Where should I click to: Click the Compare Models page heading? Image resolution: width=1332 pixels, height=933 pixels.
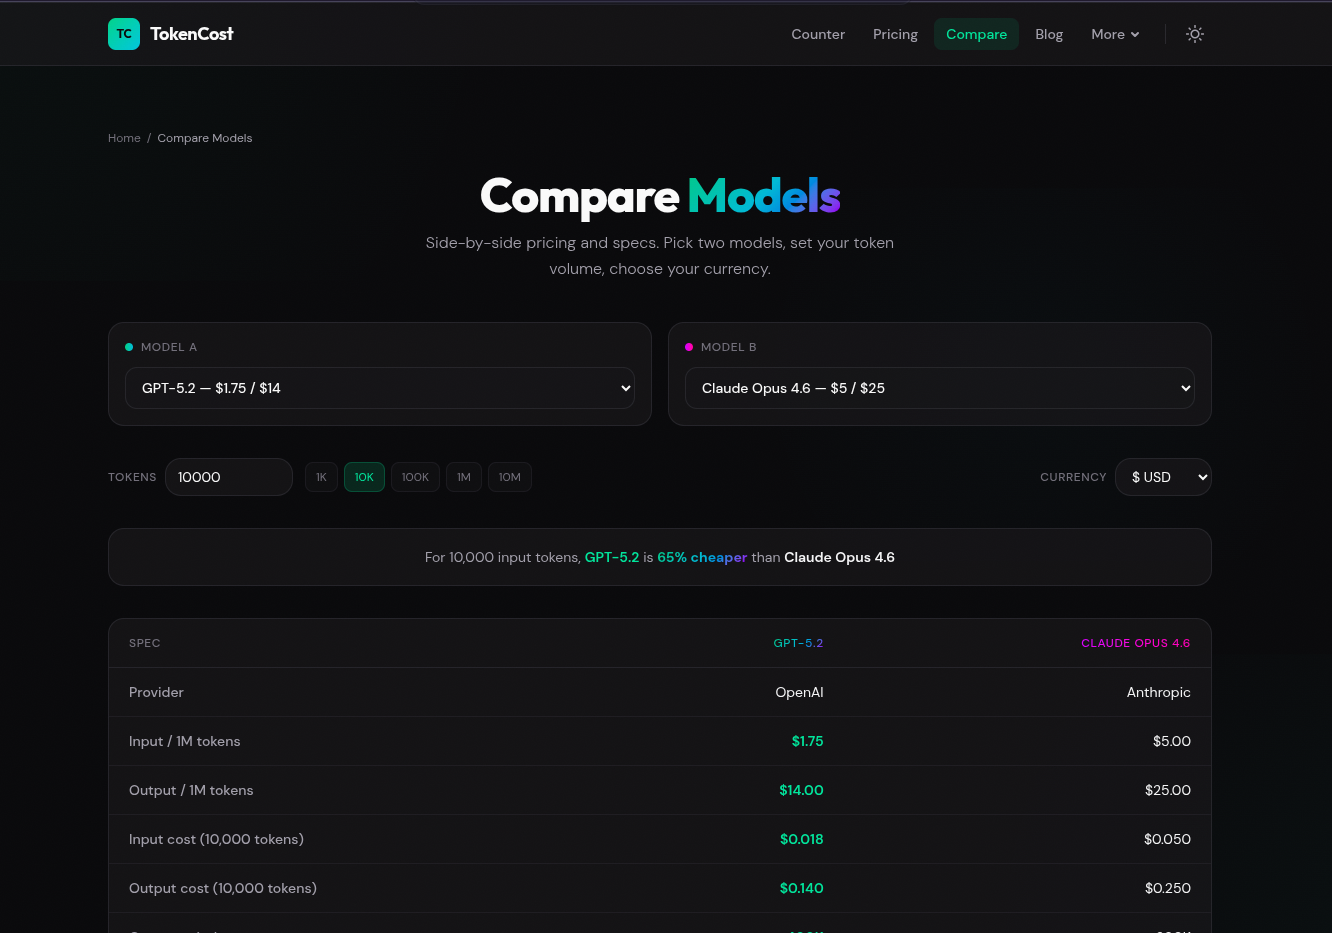click(x=660, y=196)
